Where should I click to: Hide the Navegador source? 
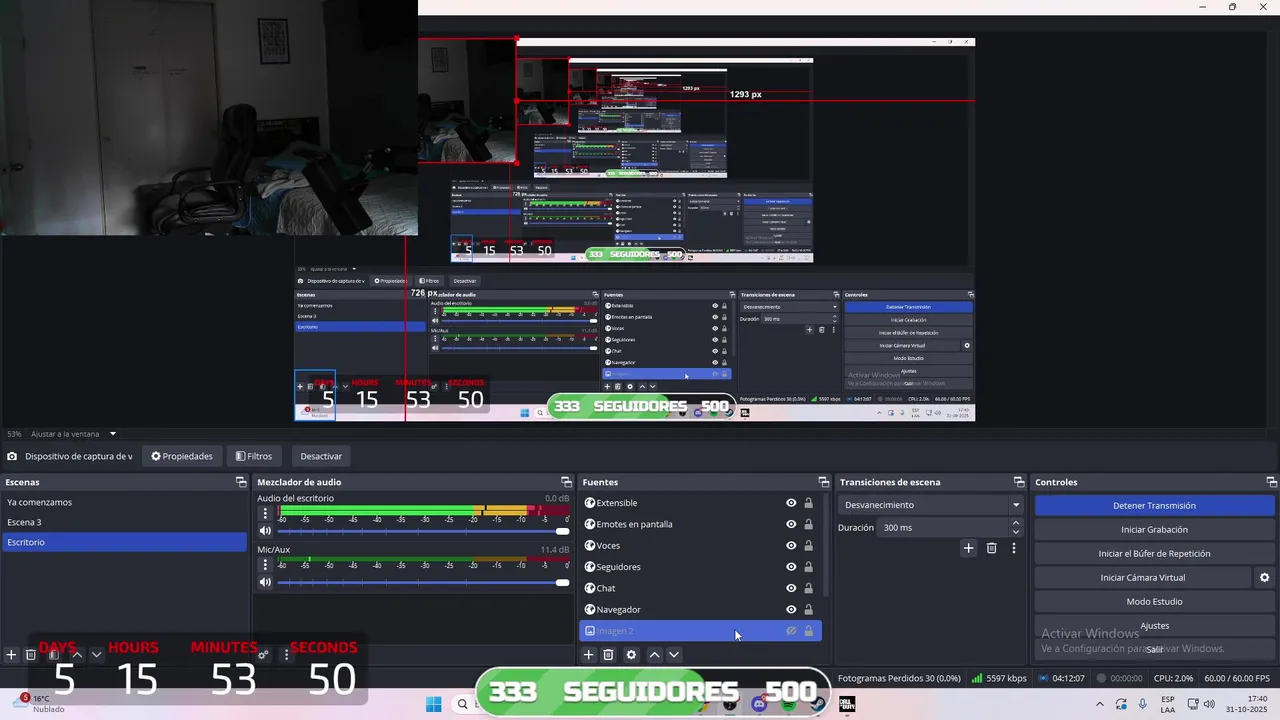coord(791,610)
